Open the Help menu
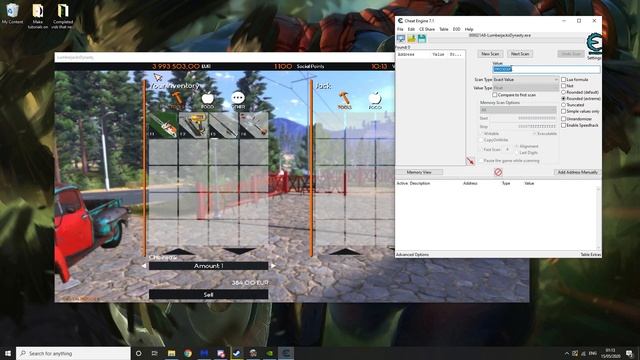The height and width of the screenshot is (360, 640). (469, 29)
